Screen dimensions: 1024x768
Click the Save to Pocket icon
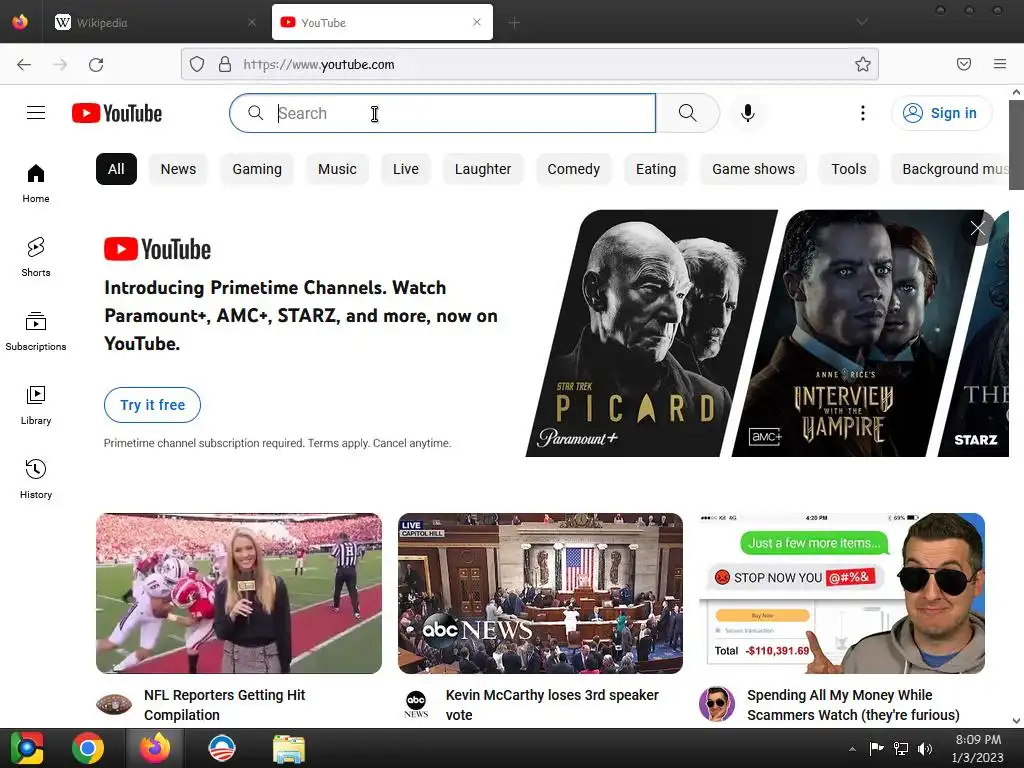(x=964, y=64)
